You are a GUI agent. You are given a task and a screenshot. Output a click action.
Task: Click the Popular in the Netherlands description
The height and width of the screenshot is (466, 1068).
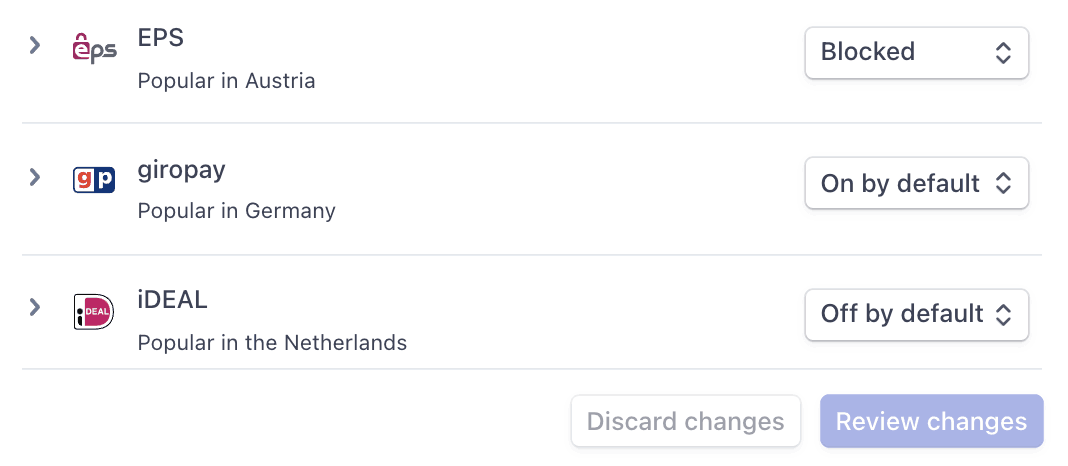pos(272,342)
